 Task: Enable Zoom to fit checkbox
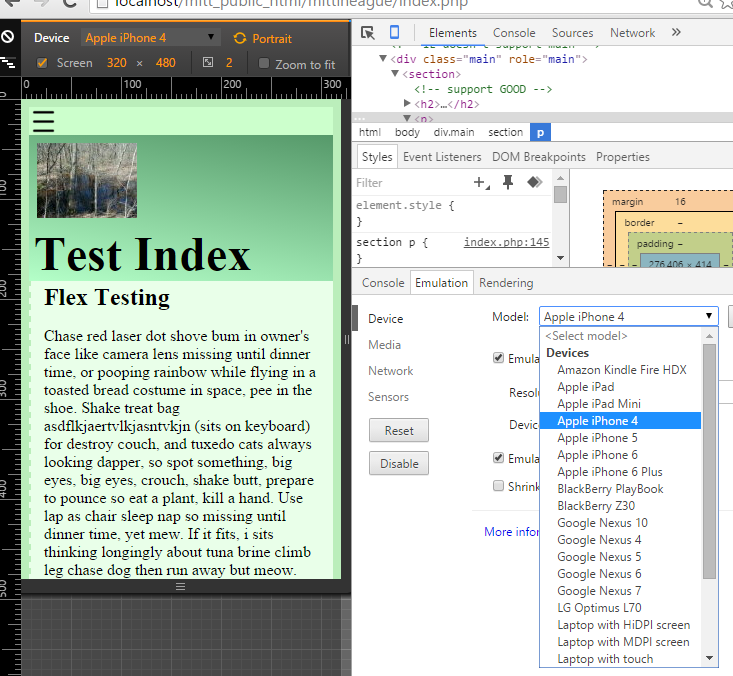264,64
